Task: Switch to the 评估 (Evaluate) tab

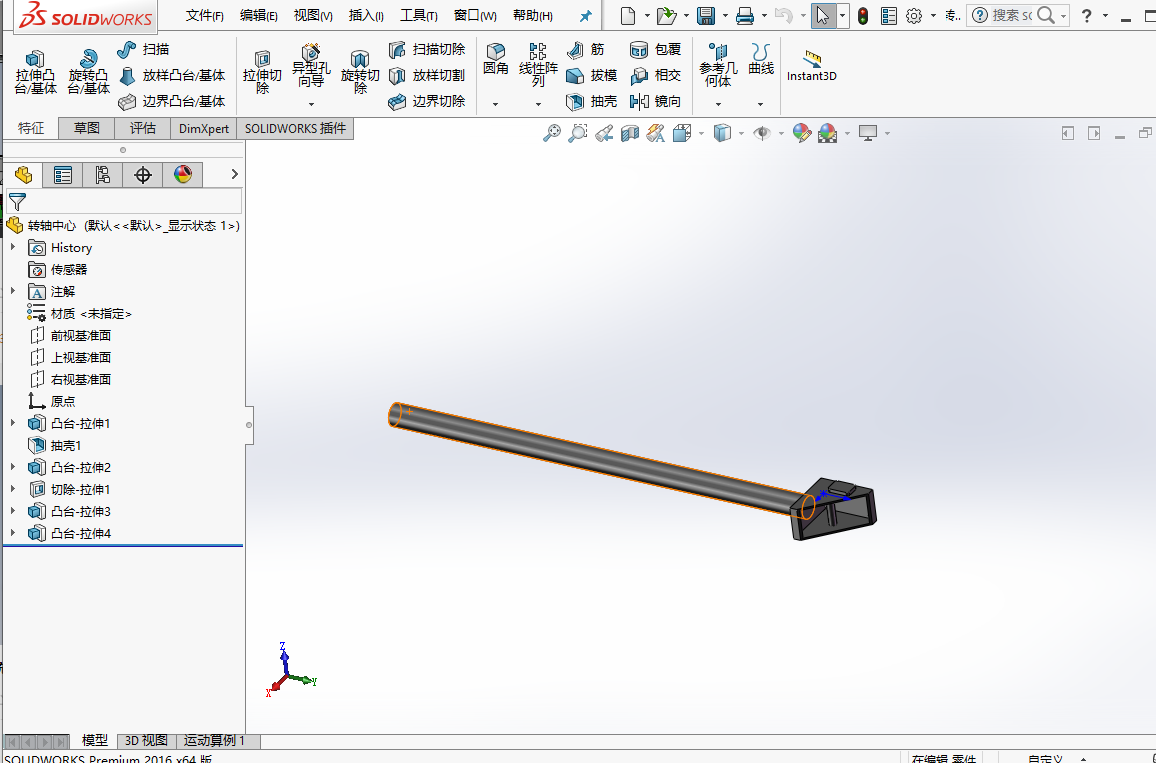Action: (x=142, y=128)
